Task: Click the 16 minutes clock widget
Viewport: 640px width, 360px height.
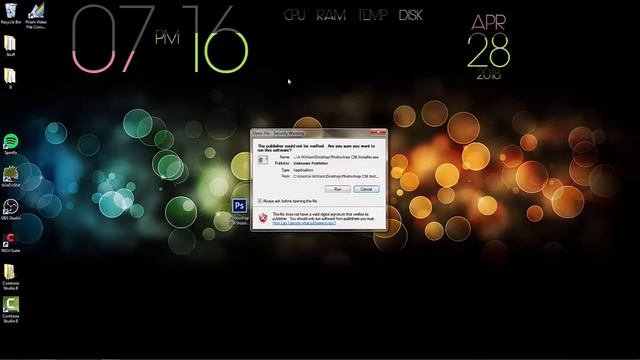Action: pyautogui.click(x=215, y=39)
